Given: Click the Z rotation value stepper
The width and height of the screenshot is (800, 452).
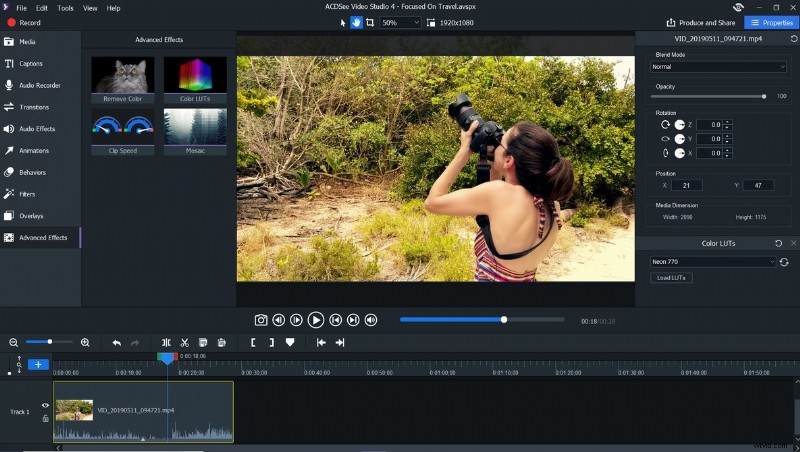Looking at the screenshot, I should pyautogui.click(x=728, y=124).
